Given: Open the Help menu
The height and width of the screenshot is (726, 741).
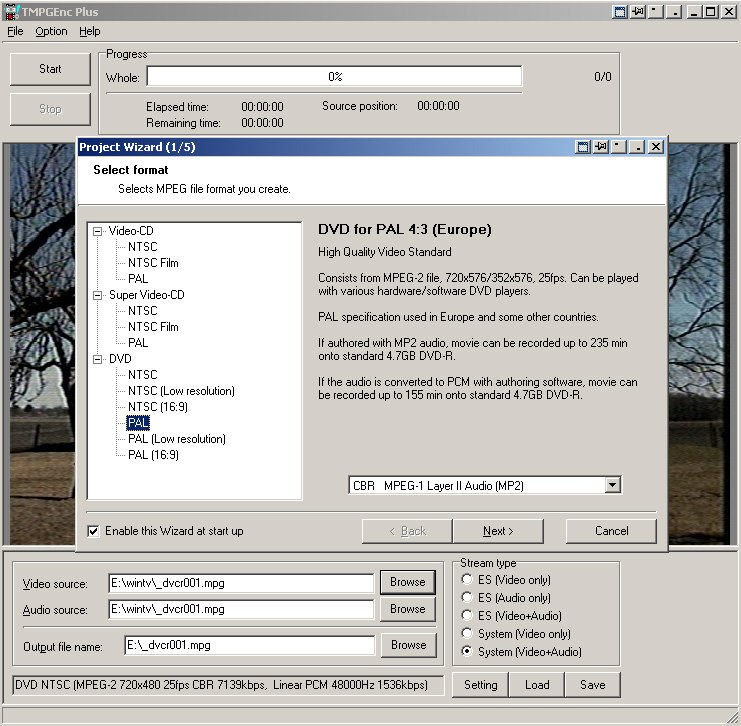Looking at the screenshot, I should [x=90, y=31].
